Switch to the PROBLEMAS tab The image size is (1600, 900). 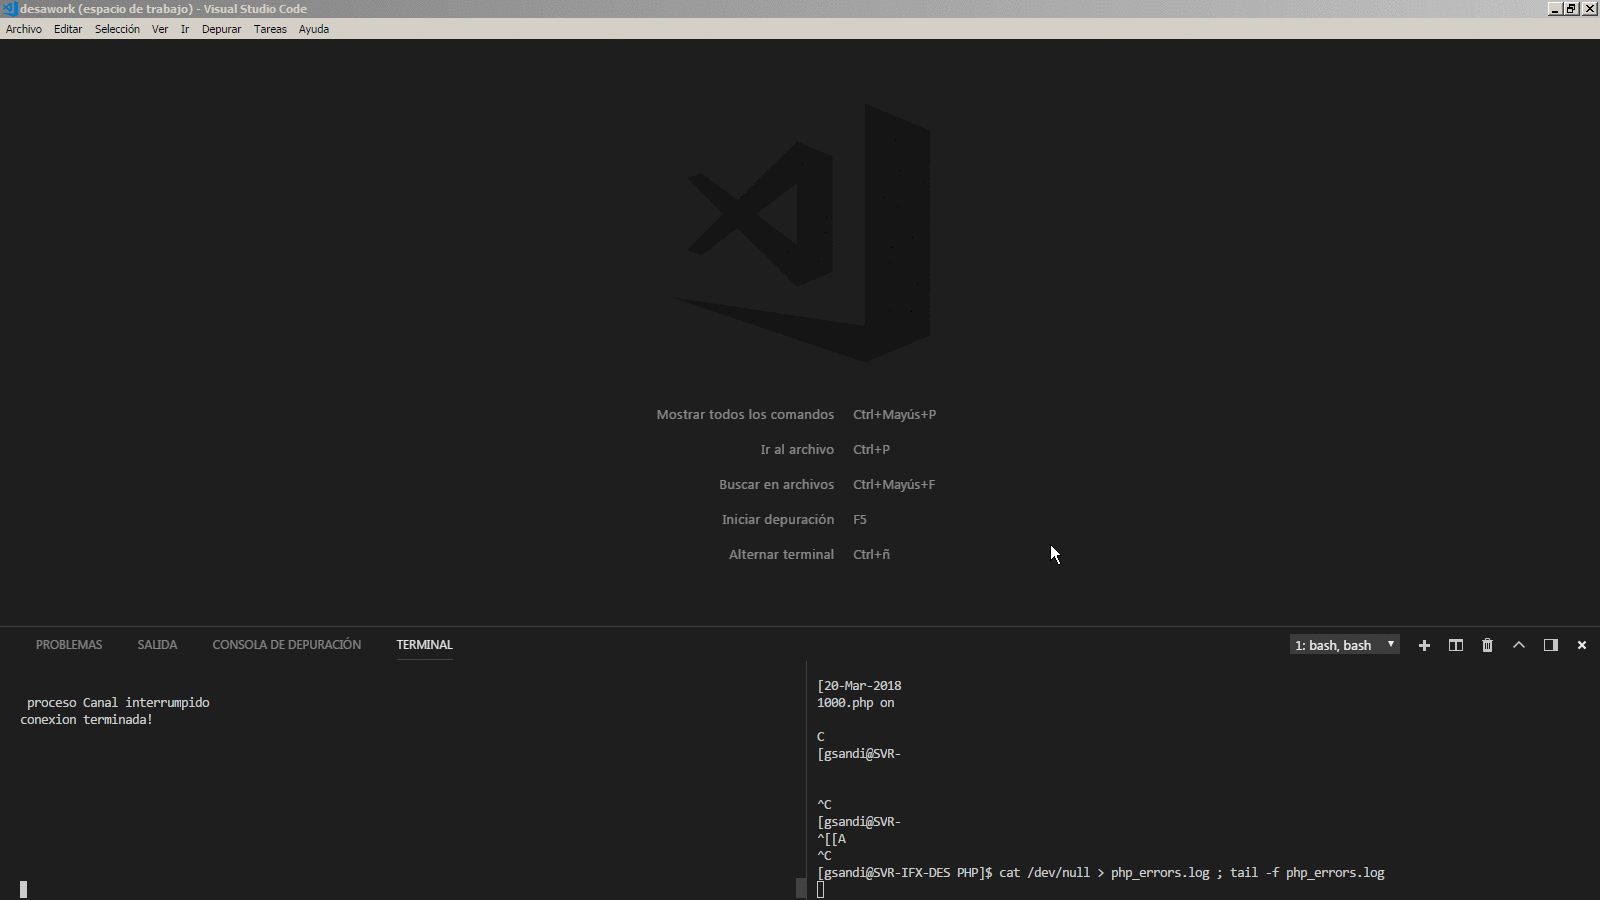[68, 645]
